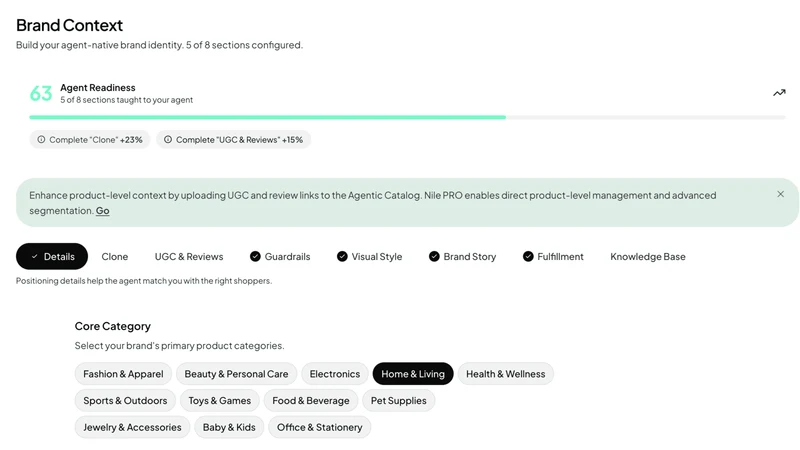Click Complete "Clone" +23% suggestion chip
800x450 pixels.
[x=90, y=139]
